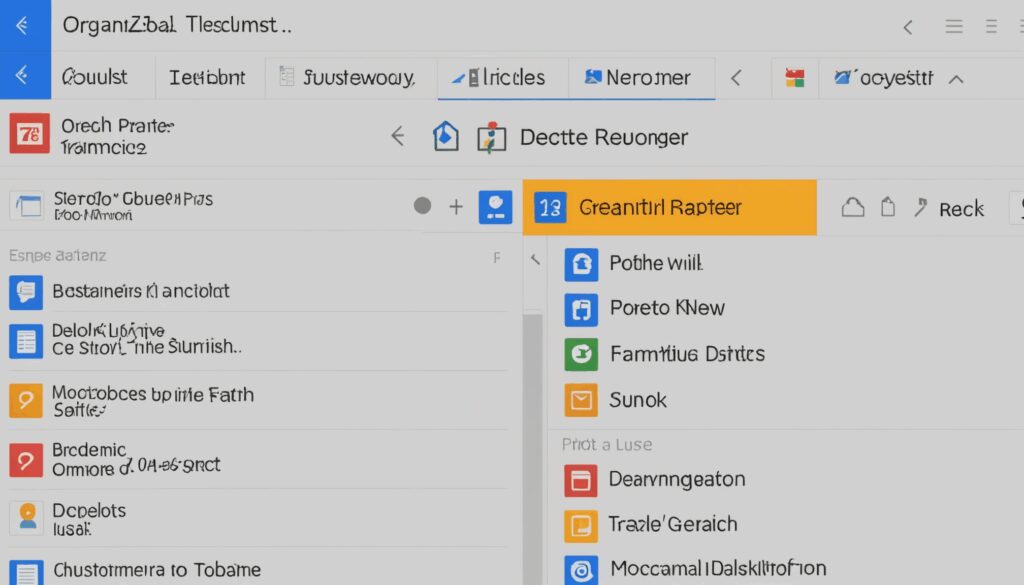This screenshot has width=1024, height=585.
Task: Select the Fuustewoay tab
Action: tap(351, 78)
